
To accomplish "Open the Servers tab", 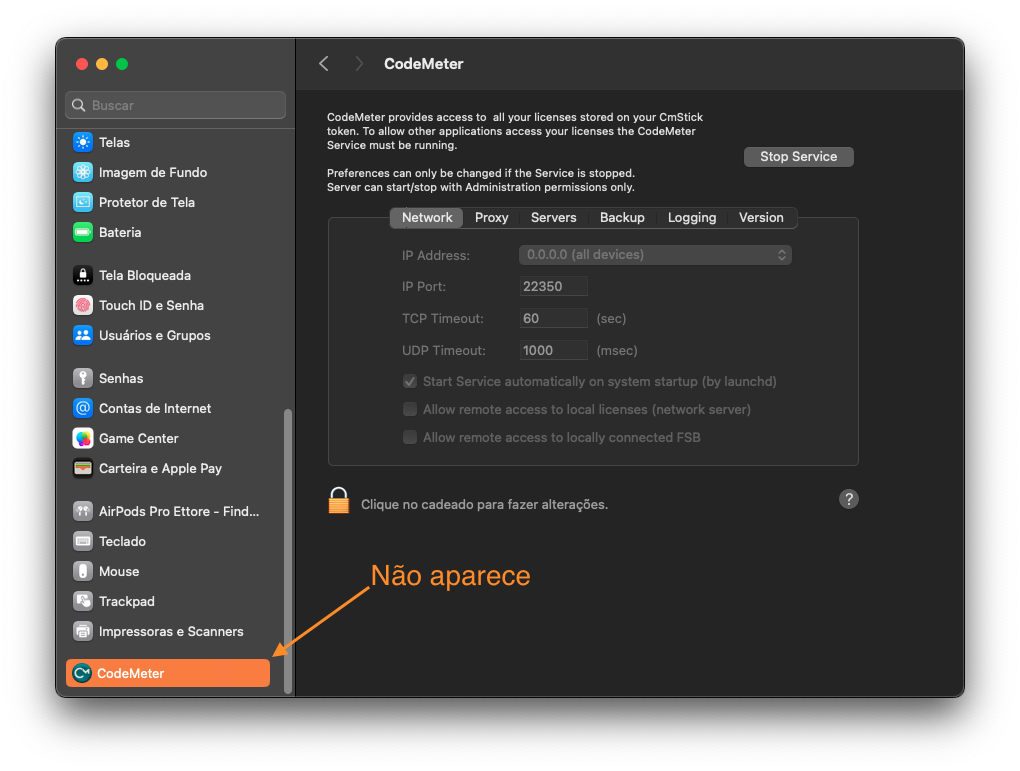I will click(554, 217).
